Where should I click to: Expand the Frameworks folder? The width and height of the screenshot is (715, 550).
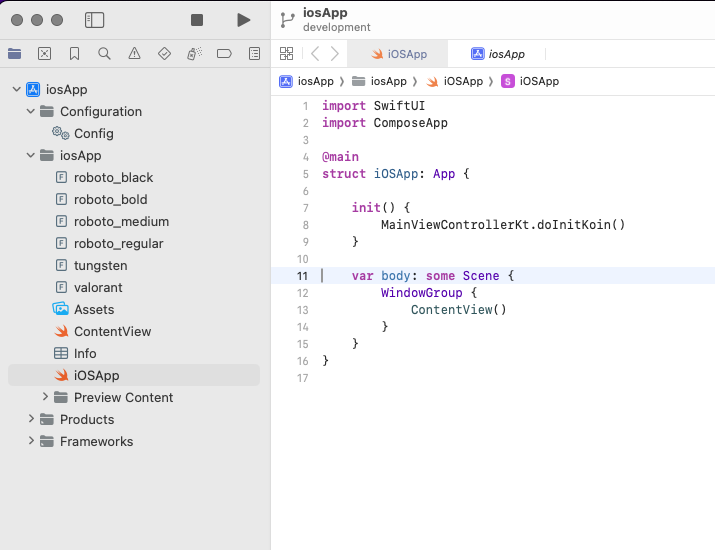(31, 441)
